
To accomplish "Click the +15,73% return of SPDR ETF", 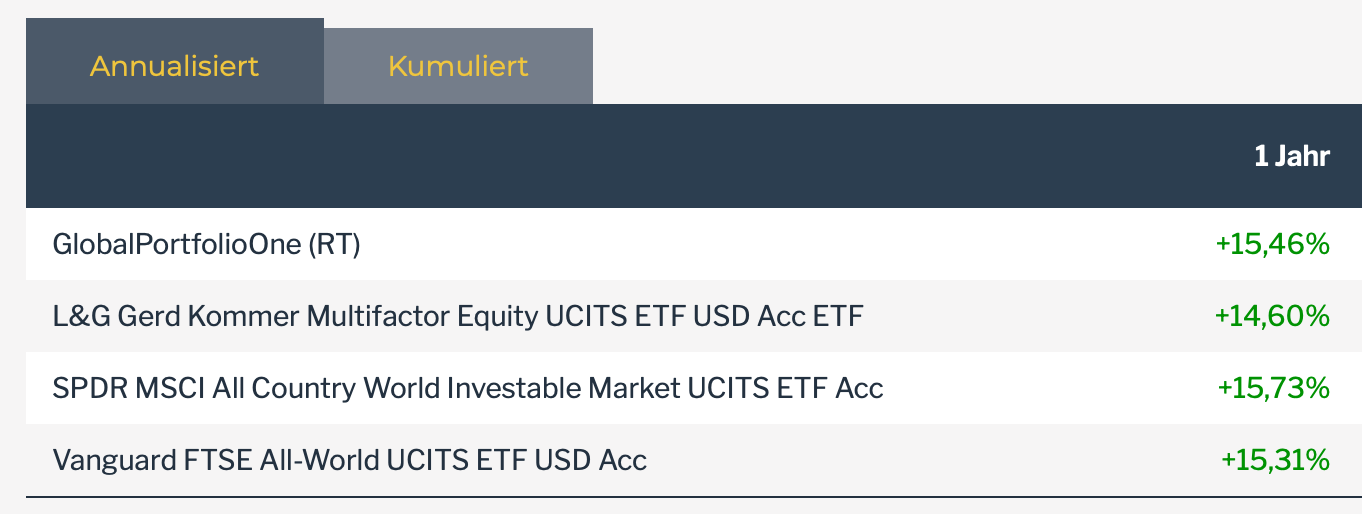I will pyautogui.click(x=1273, y=388).
